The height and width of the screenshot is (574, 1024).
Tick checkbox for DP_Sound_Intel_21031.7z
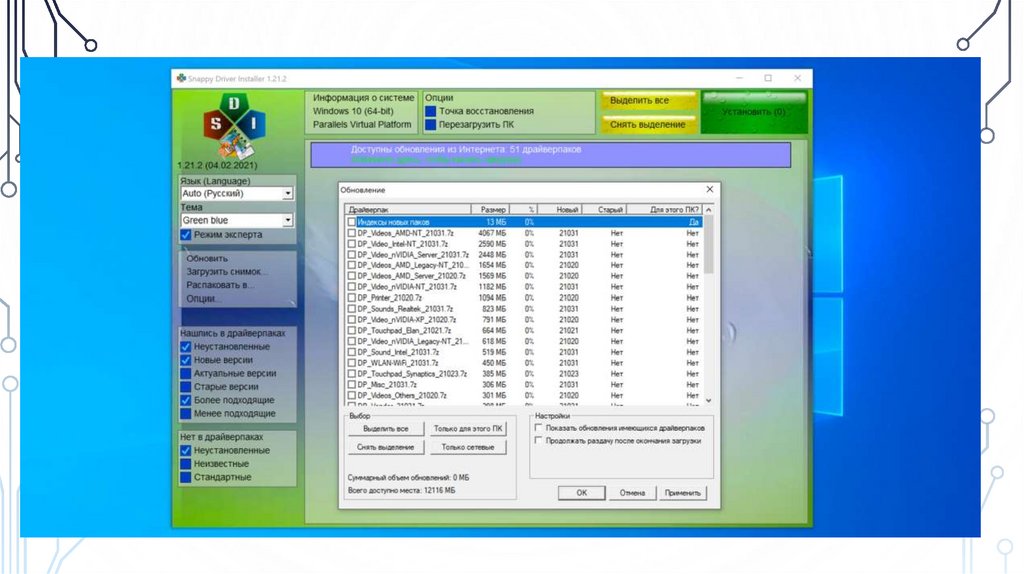pyautogui.click(x=351, y=352)
